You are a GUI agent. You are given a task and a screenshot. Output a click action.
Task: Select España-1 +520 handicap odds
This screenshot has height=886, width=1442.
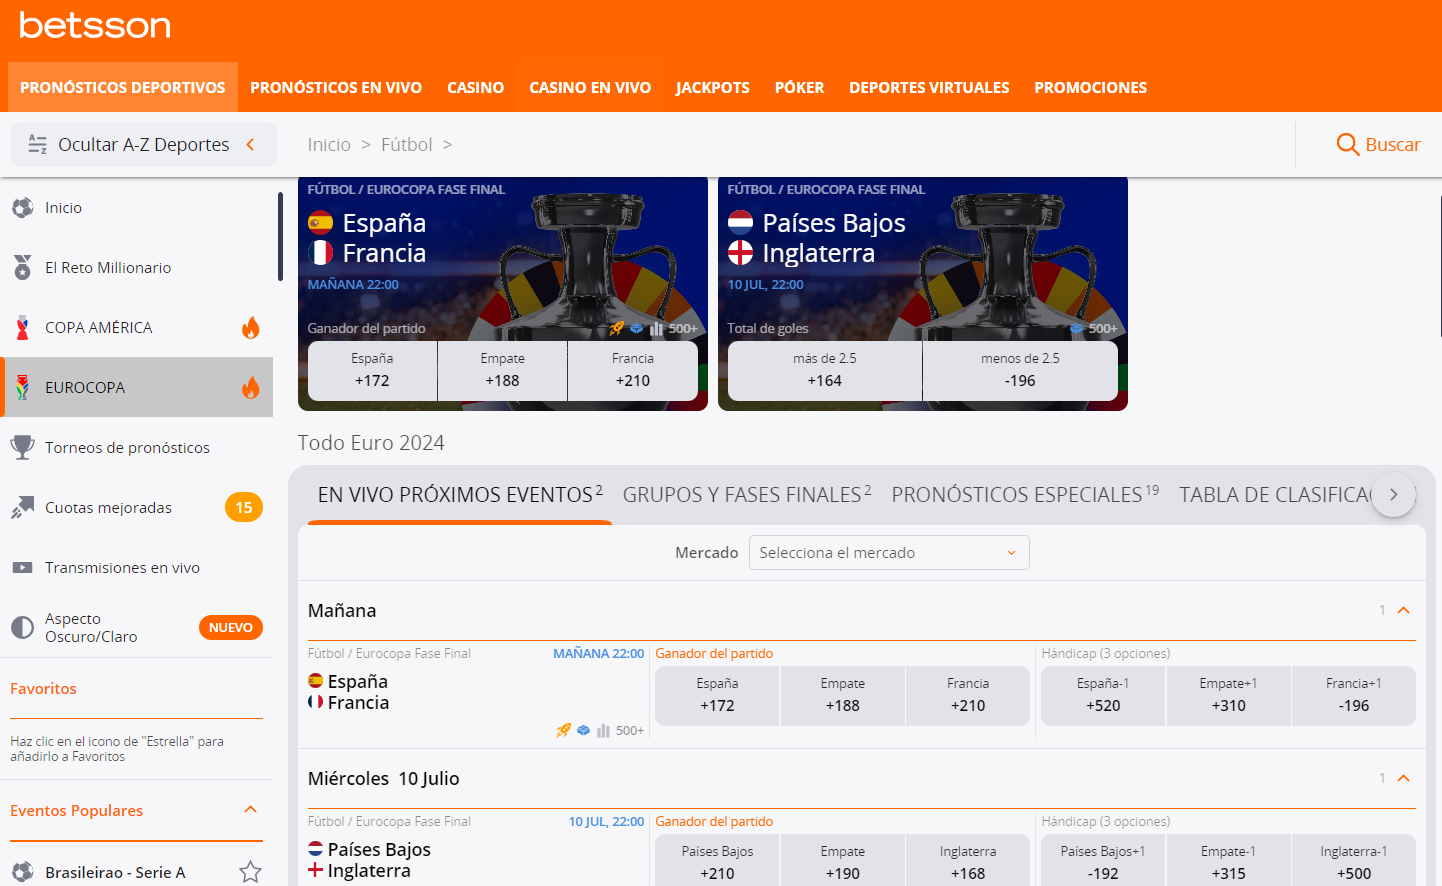(1103, 696)
